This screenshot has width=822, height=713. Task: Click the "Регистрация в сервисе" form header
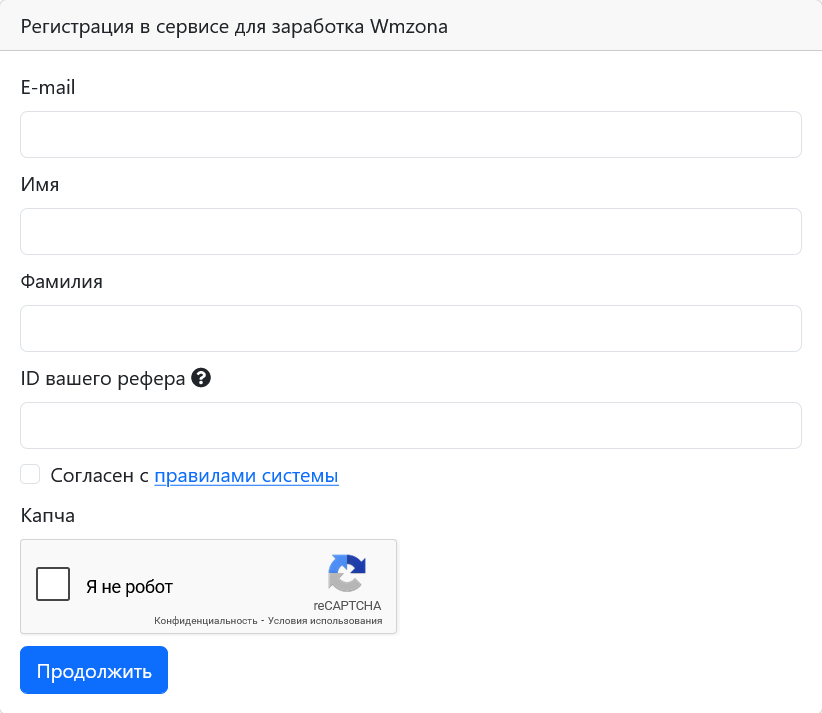234,27
